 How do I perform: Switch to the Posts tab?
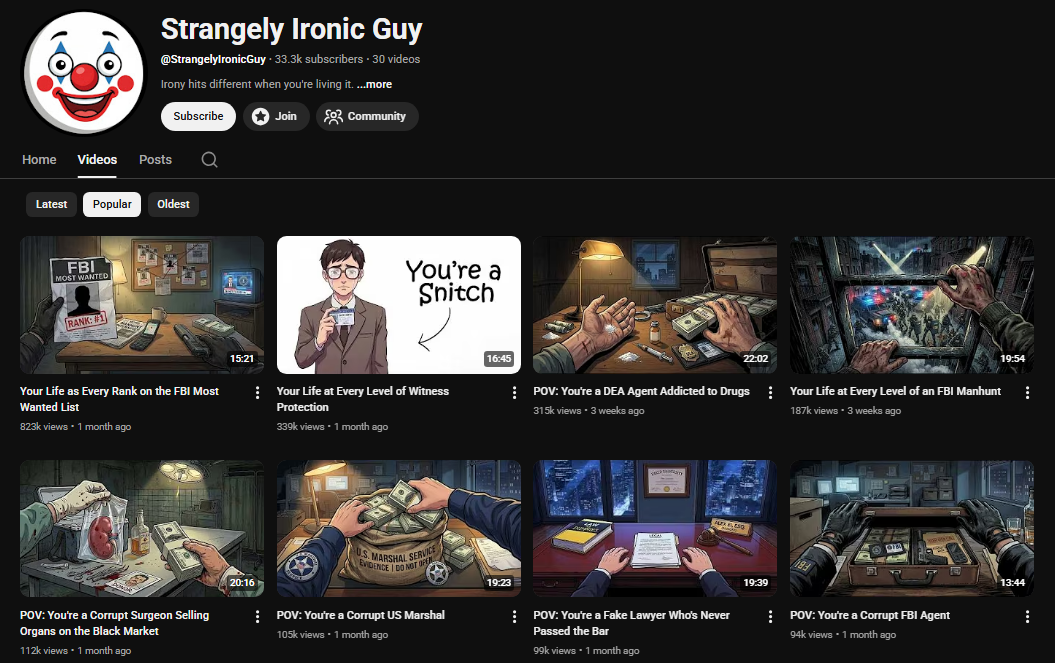(x=155, y=159)
